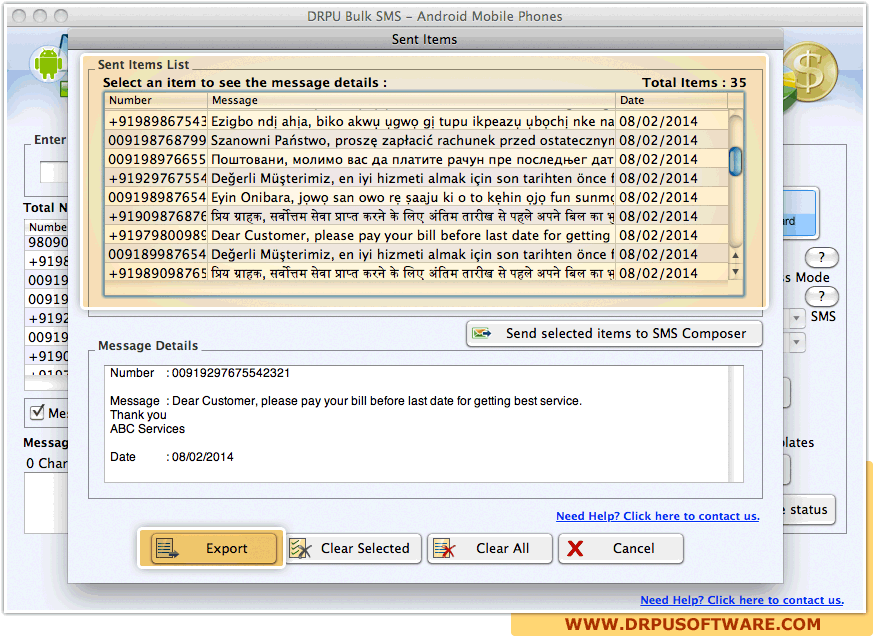Select the Hindi message row for +9190987687

pyautogui.click(x=416, y=216)
